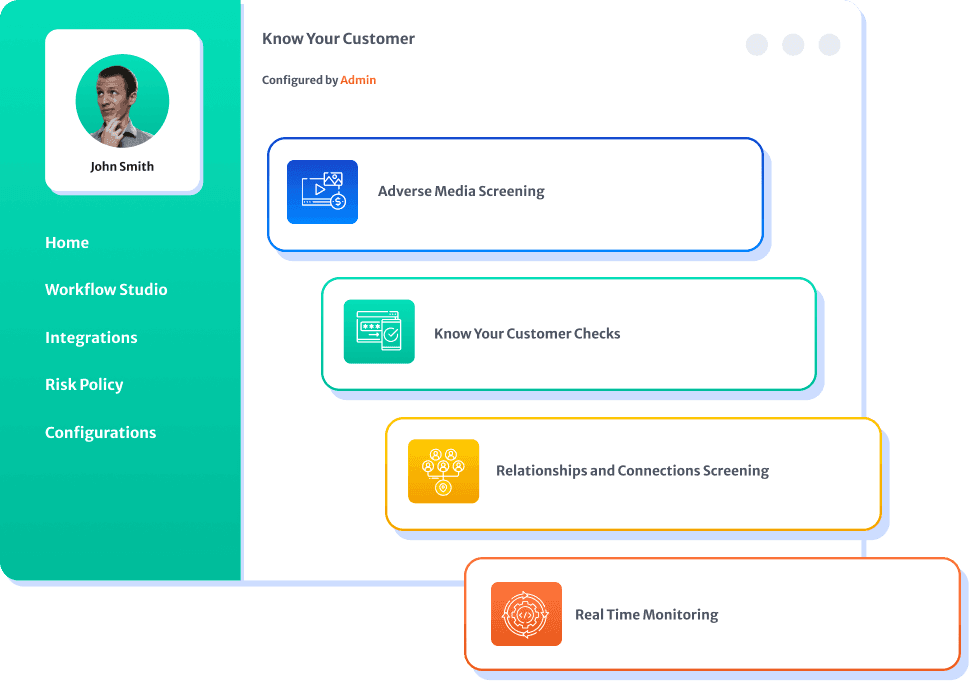Go to Workflow Studio in sidebar
969x681 pixels.
tap(106, 289)
